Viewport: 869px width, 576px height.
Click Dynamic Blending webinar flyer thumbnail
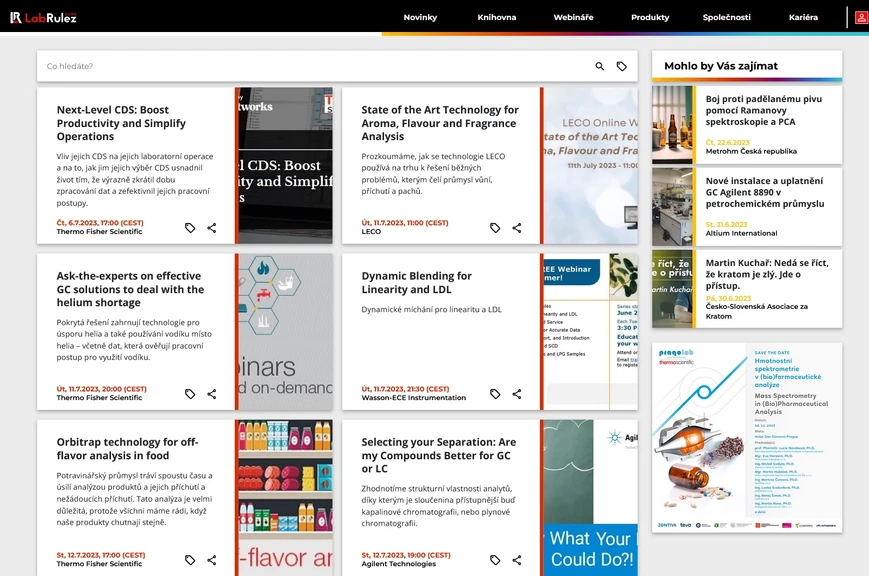point(590,332)
